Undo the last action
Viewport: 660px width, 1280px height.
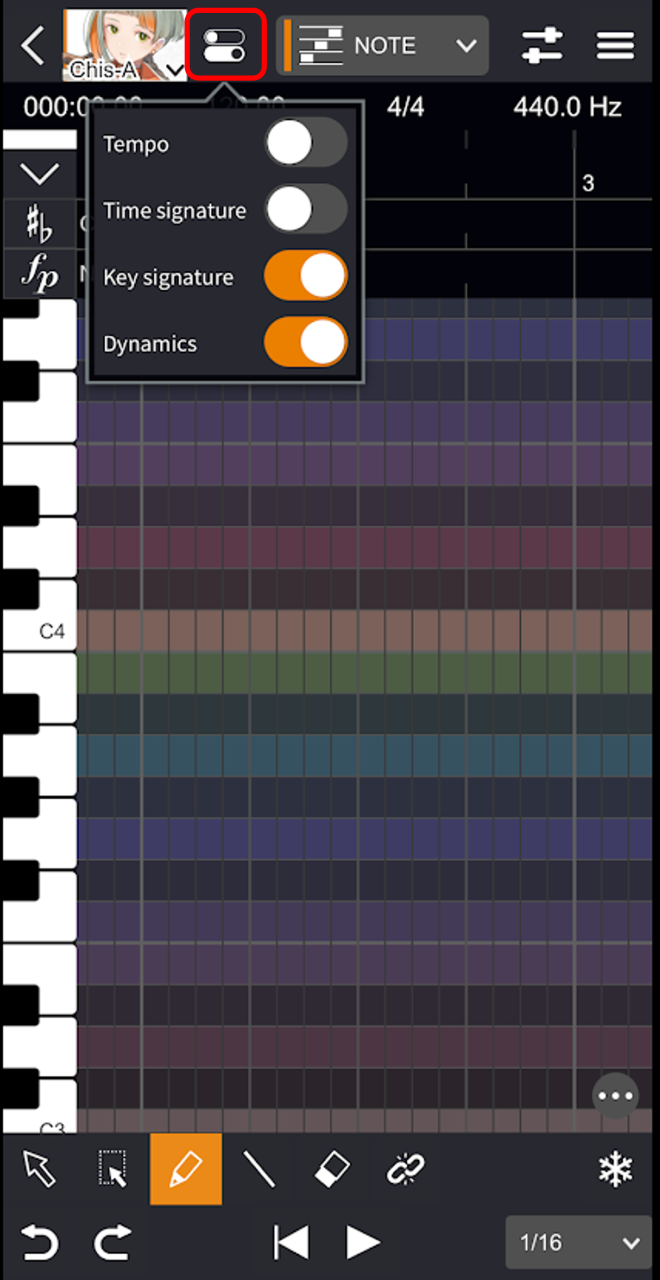[39, 1243]
